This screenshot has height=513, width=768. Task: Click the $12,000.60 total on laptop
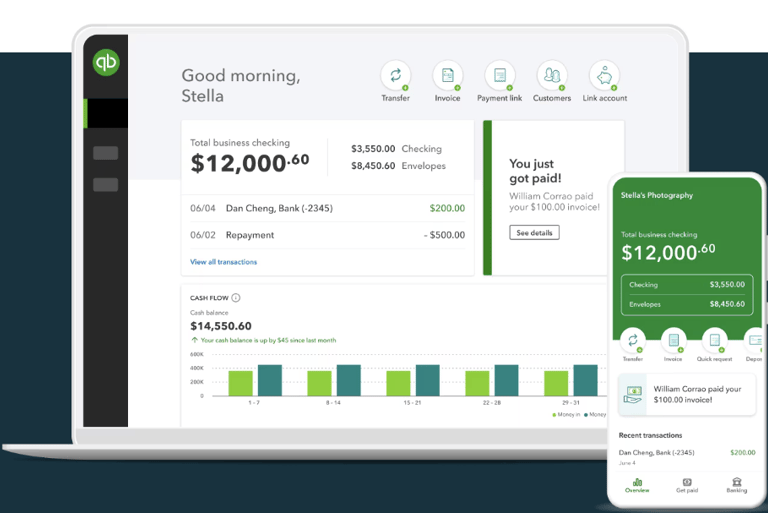[250, 163]
